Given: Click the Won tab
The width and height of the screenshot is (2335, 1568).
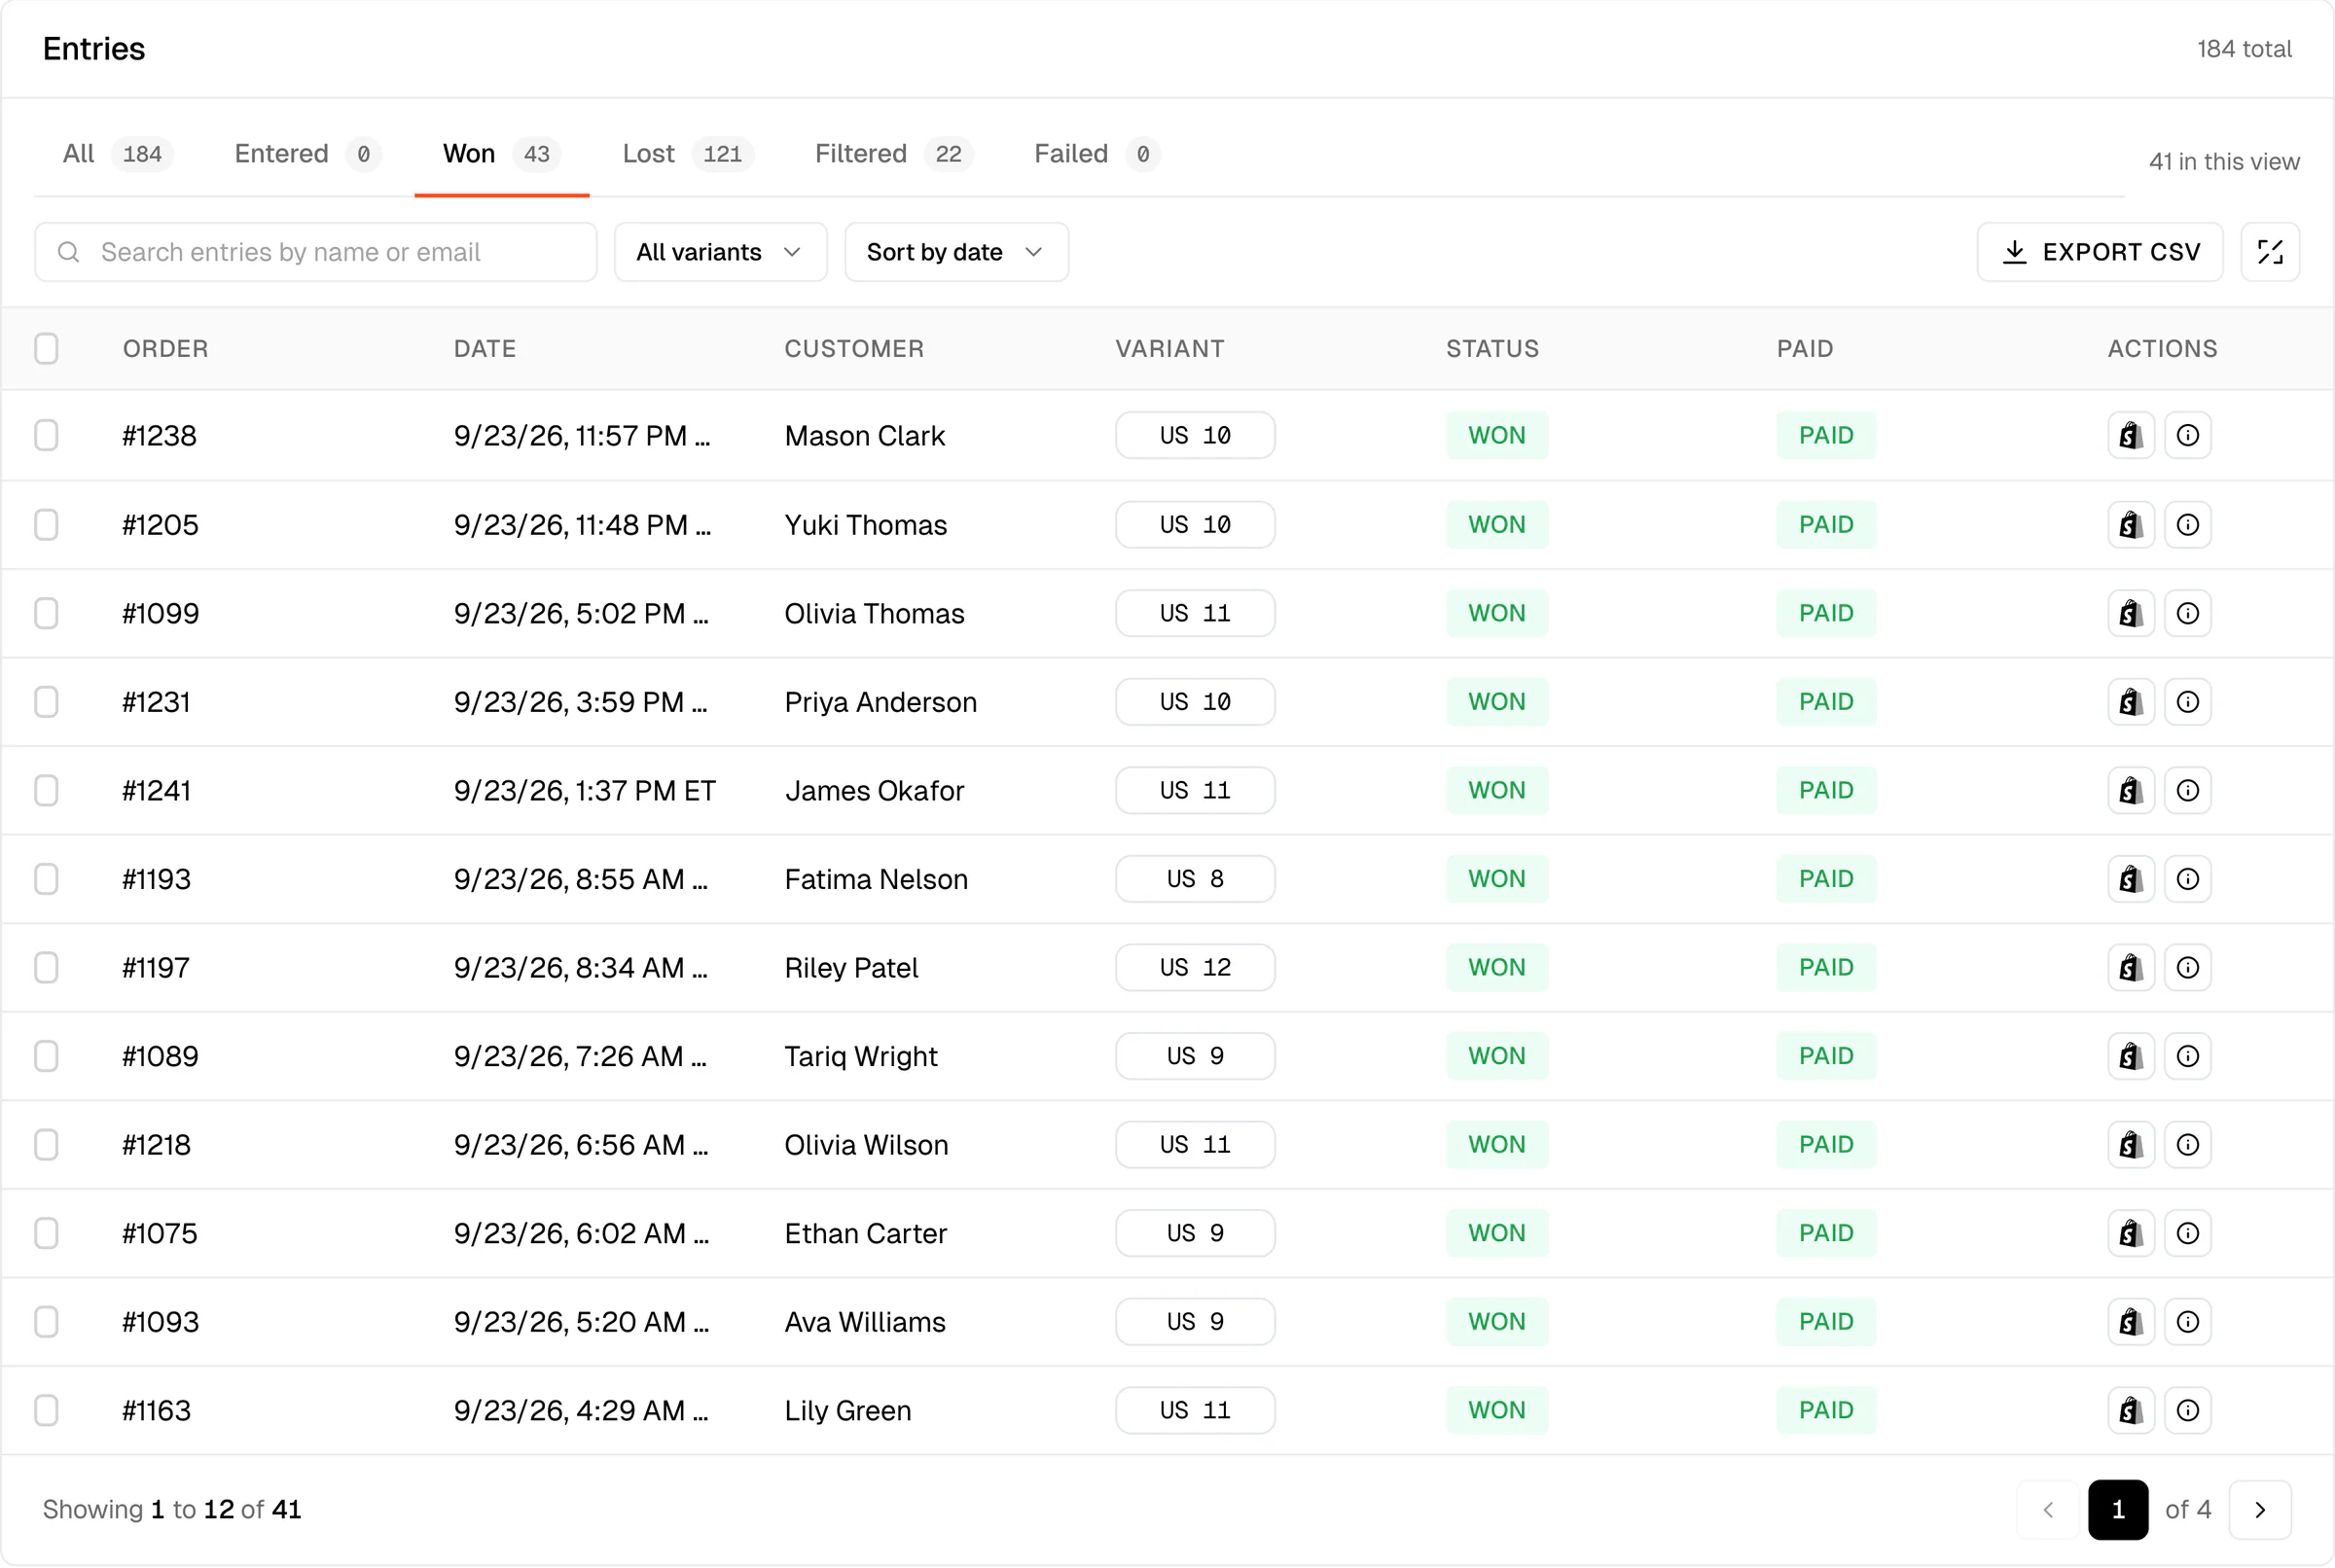Looking at the screenshot, I should tap(502, 154).
